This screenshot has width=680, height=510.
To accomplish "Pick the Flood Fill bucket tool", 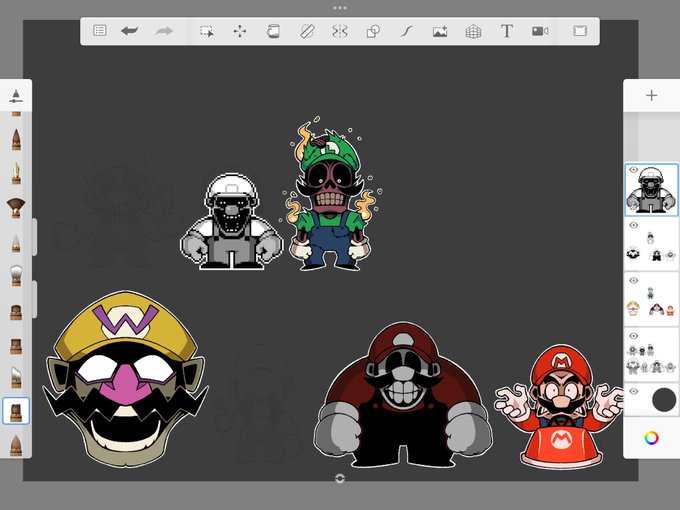I will 273,31.
